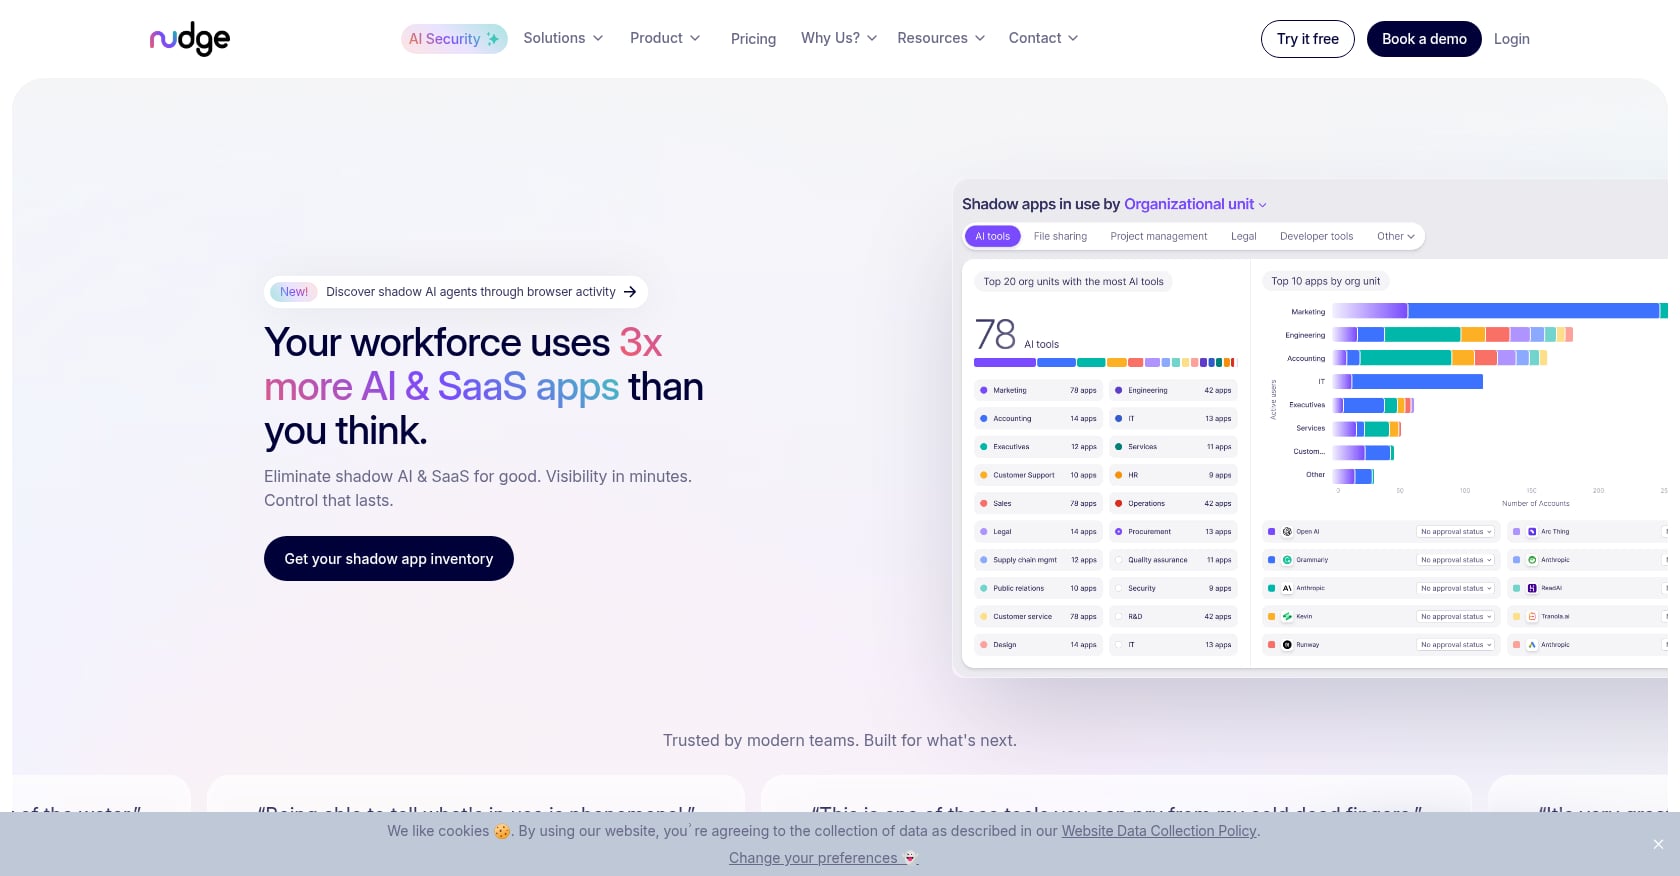Click the red dot beside Operations

(x=1119, y=504)
